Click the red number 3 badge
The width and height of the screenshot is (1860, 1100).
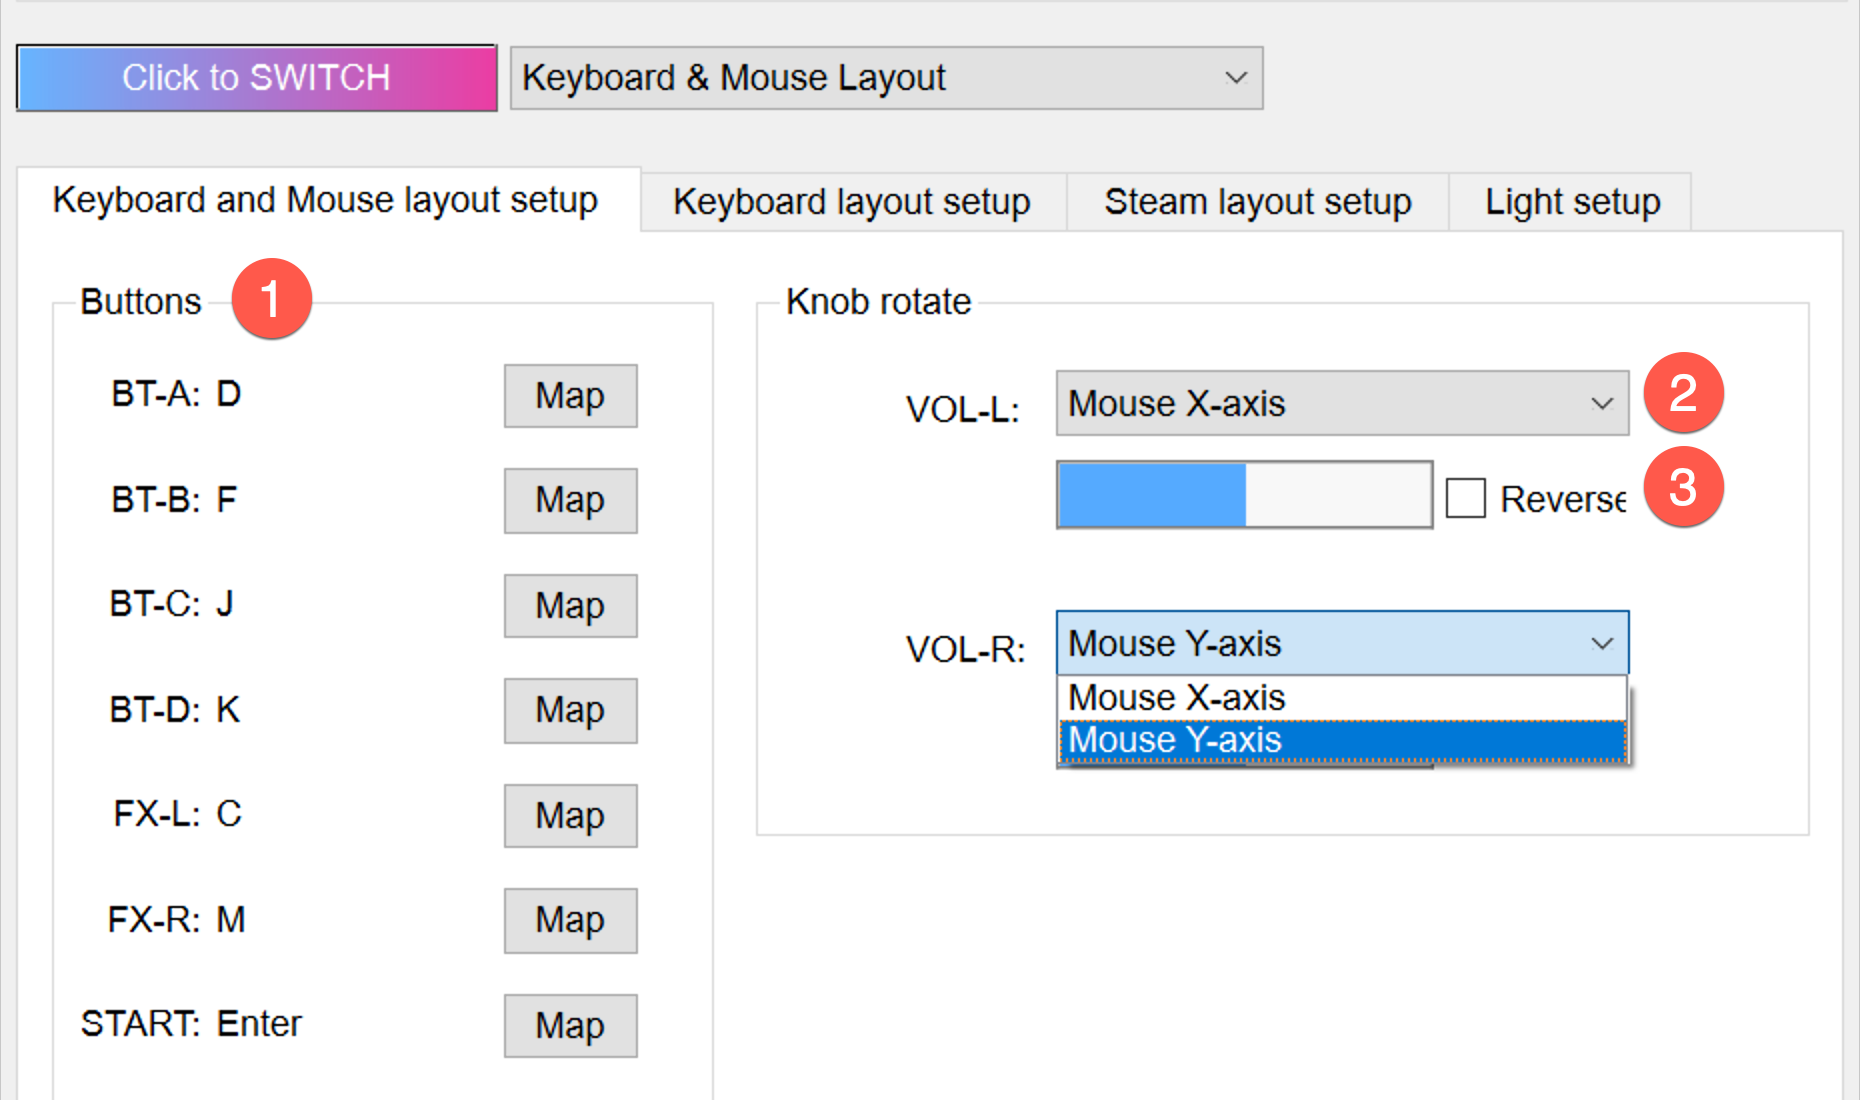[1683, 487]
